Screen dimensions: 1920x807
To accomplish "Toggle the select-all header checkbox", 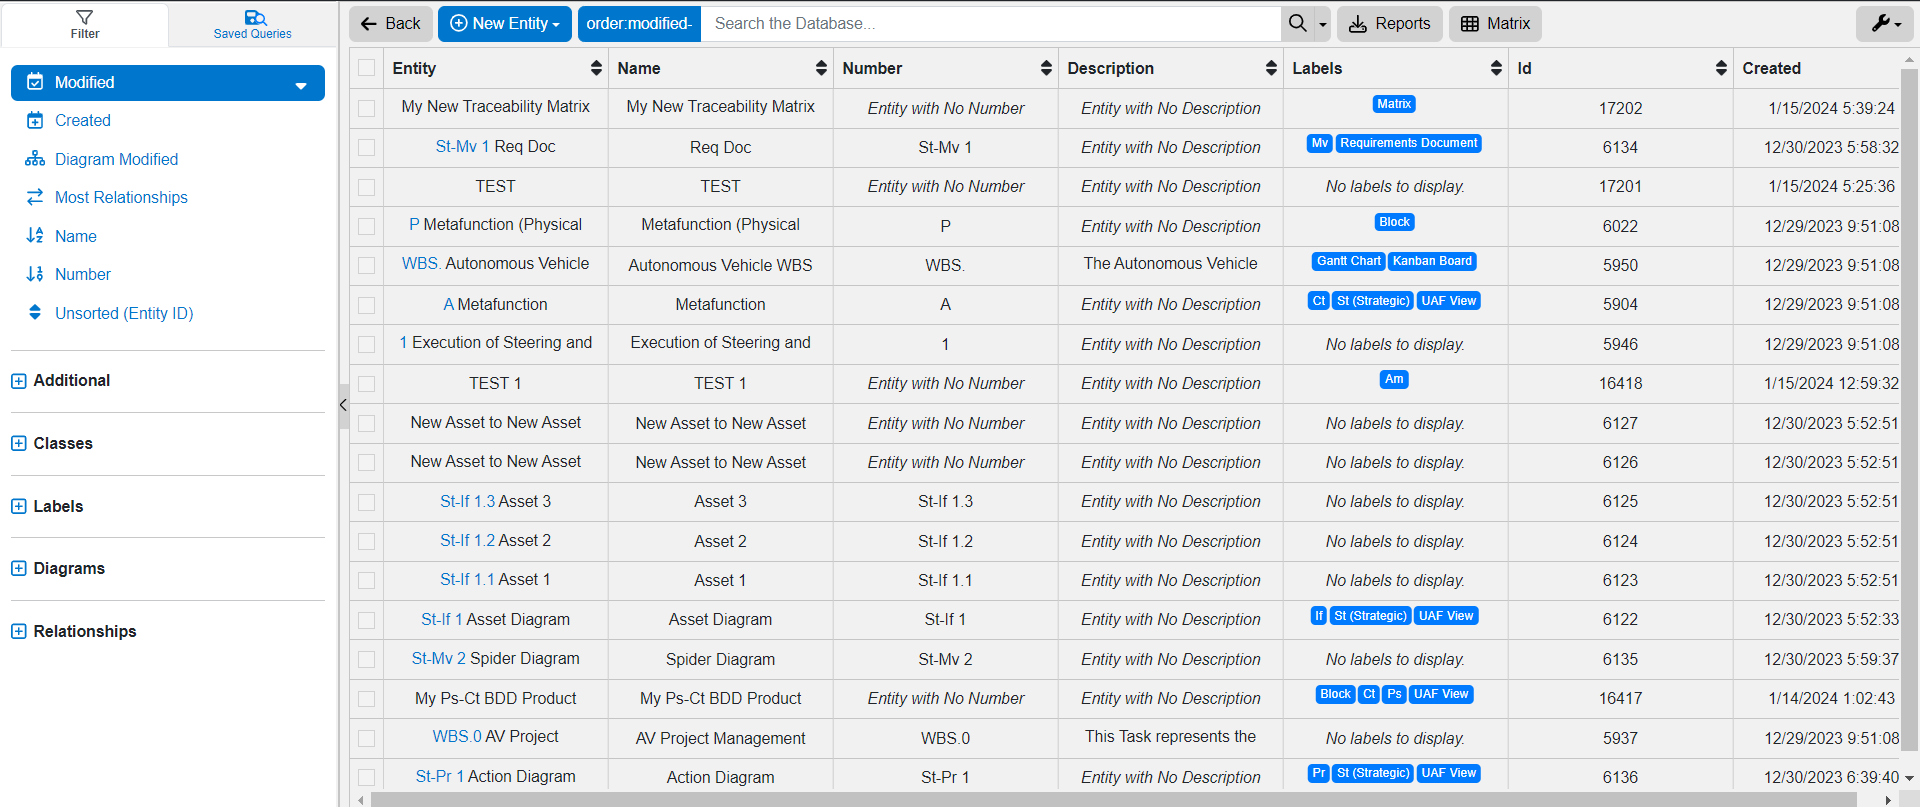I will [x=367, y=68].
